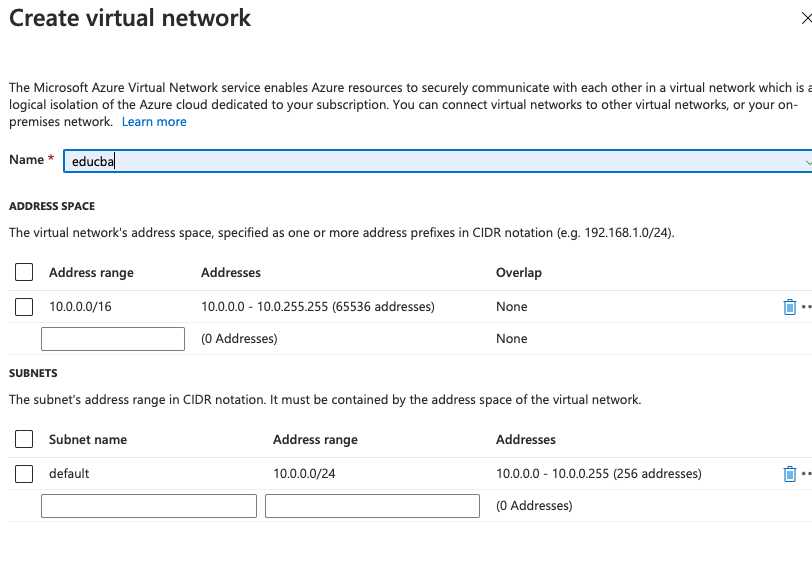Check the default subnet checkbox
Screen dimensions: 812x568
pyautogui.click(x=24, y=474)
